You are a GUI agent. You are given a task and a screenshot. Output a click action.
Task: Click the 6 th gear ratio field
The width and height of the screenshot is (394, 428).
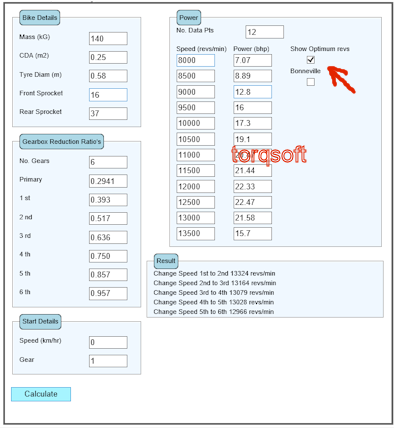pos(108,294)
